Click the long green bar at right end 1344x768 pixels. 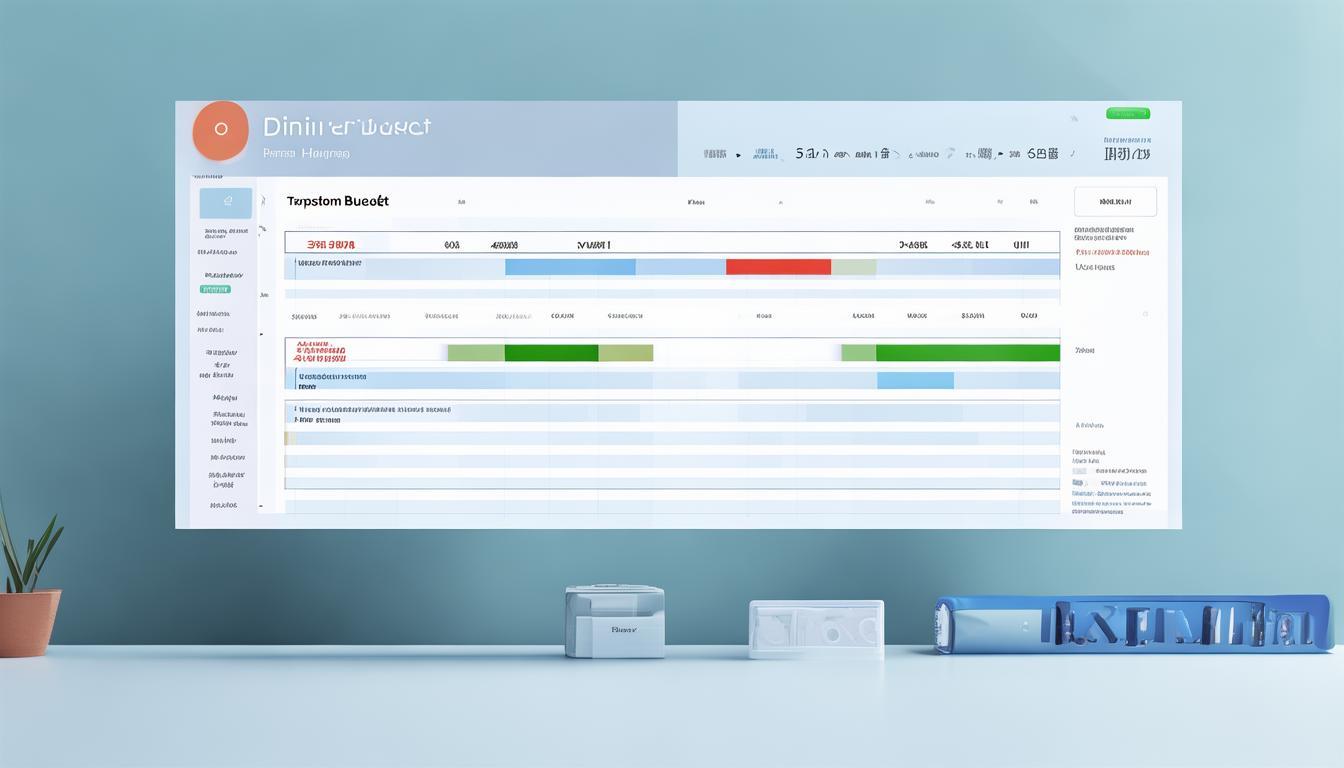pos(967,353)
